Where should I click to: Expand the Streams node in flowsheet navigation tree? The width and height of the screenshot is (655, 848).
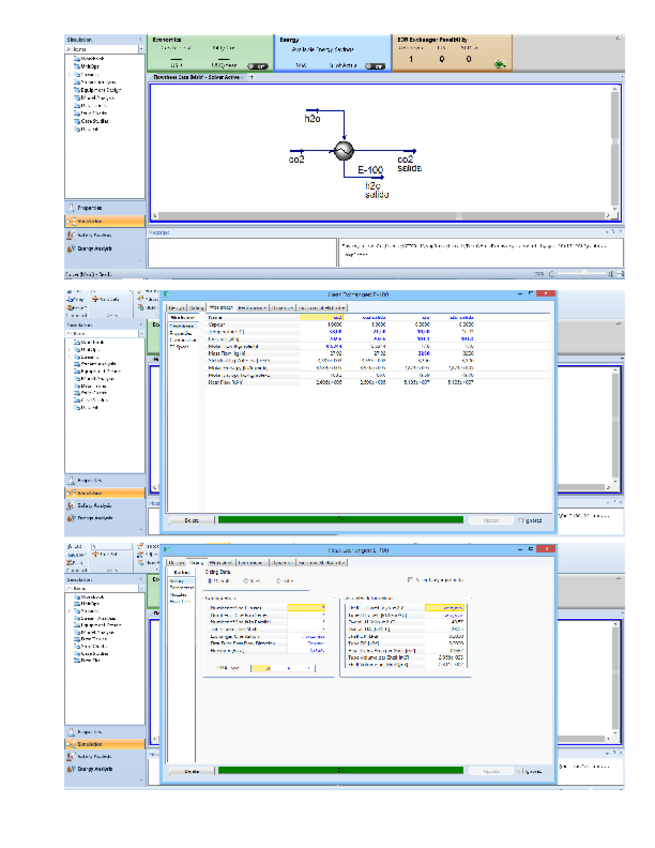(69, 74)
